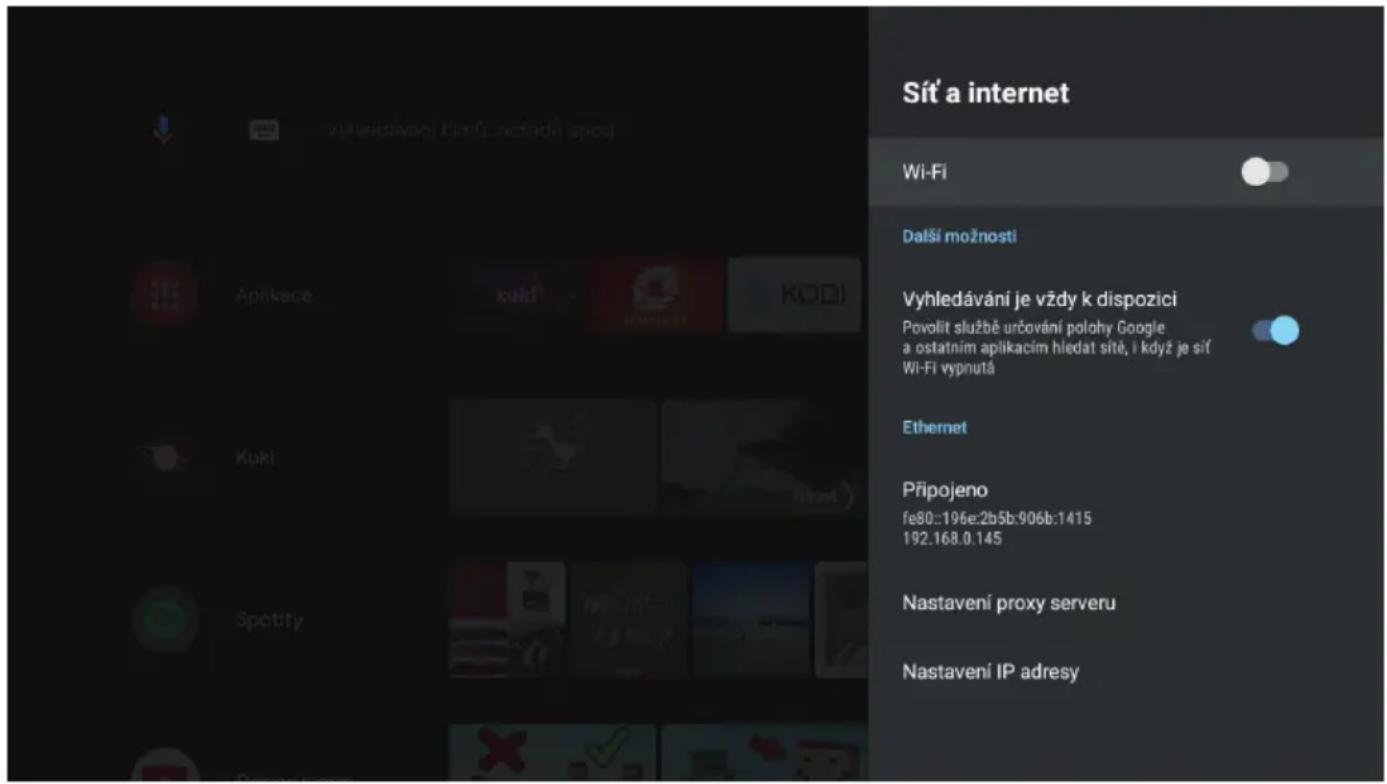Launch the red app tile beside KODI

pyautogui.click(x=655, y=295)
